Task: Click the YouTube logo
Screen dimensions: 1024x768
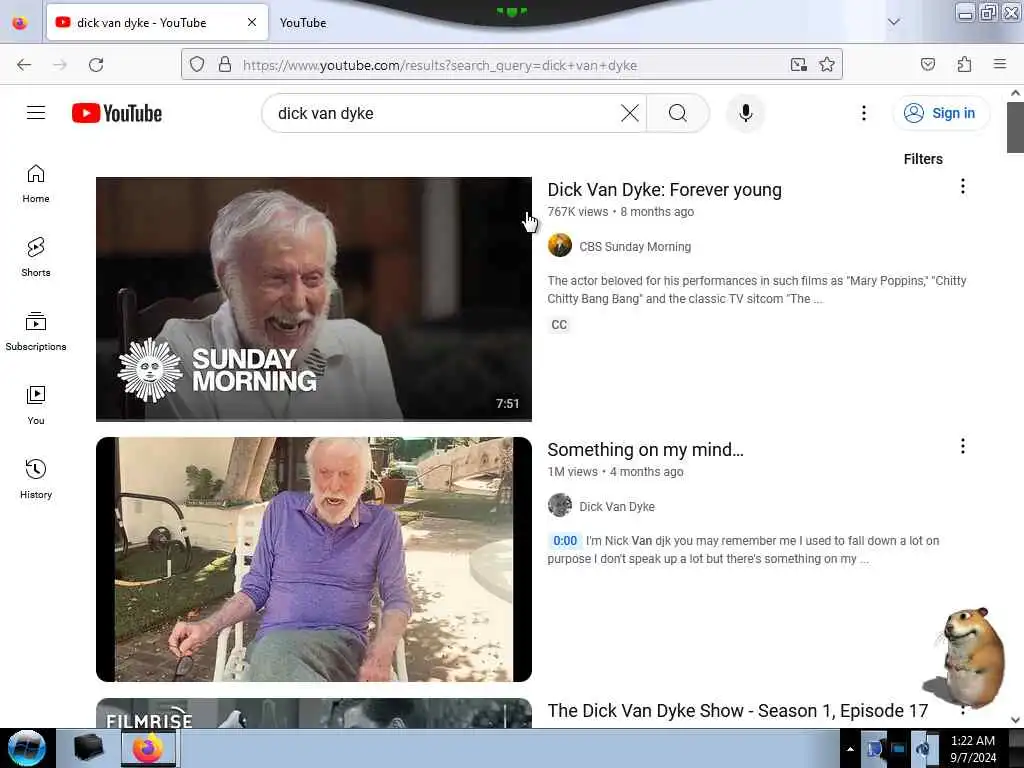Action: click(x=117, y=113)
